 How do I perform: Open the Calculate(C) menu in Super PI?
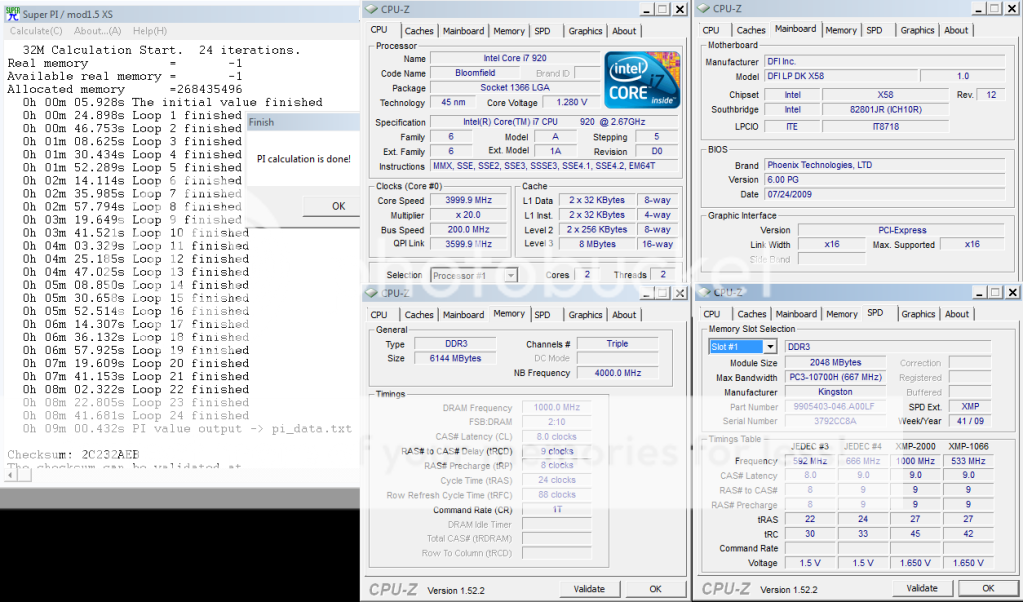point(36,31)
